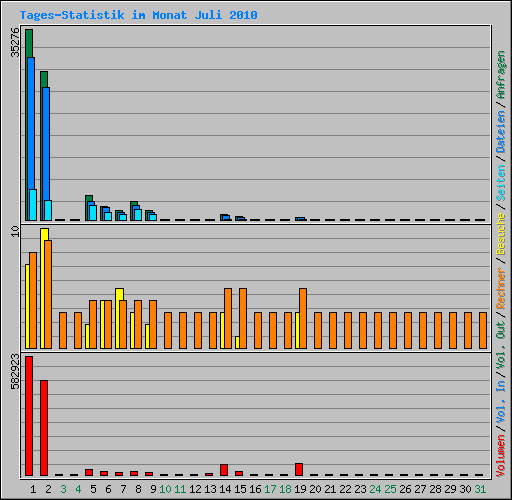This screenshot has width=512, height=500.
Task: Click the orange Rechner bar for day 1
Action: coord(33,300)
